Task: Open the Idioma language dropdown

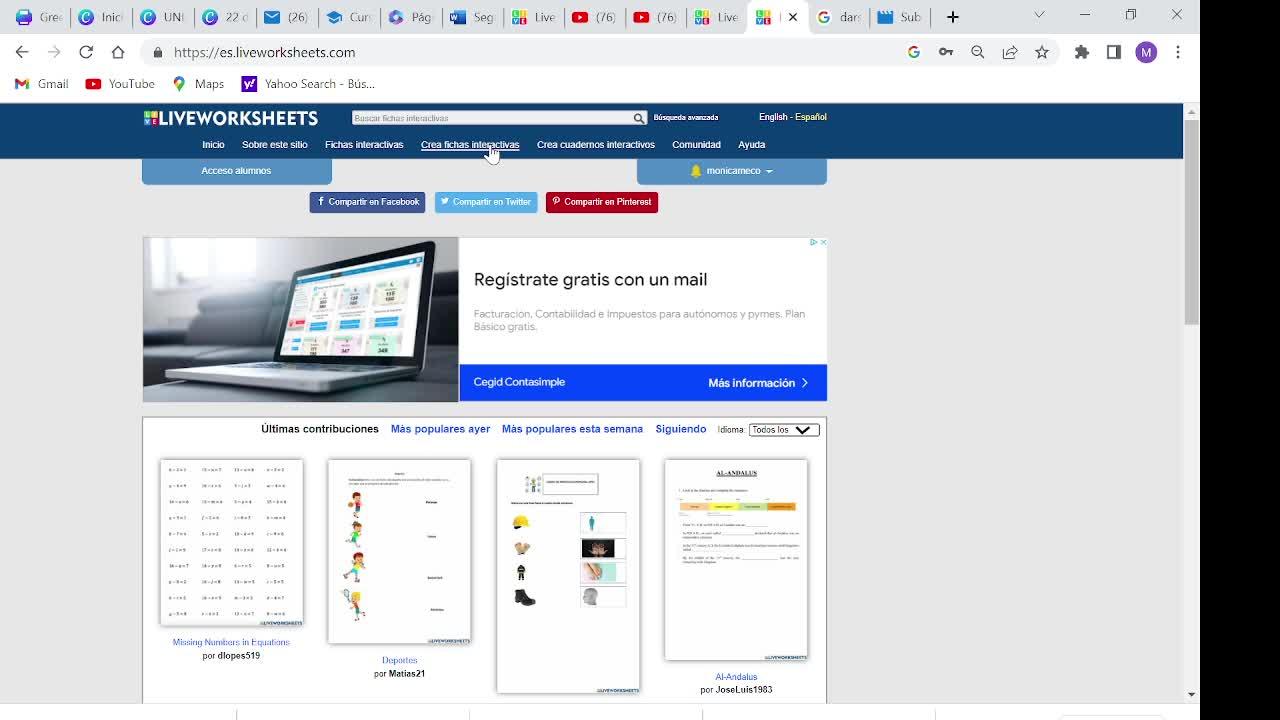Action: (x=784, y=430)
